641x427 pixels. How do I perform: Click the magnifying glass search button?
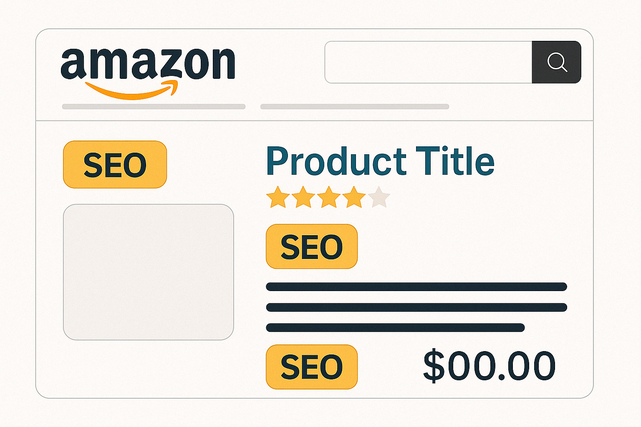pos(556,63)
